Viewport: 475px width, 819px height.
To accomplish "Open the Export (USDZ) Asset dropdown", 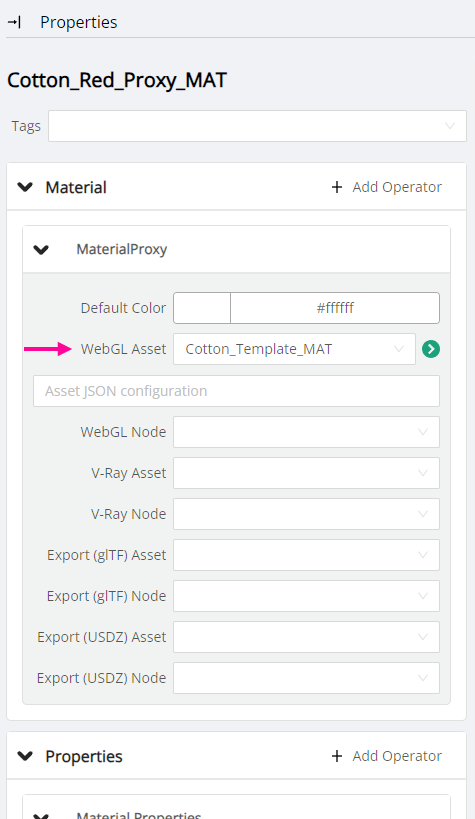I will (x=306, y=637).
